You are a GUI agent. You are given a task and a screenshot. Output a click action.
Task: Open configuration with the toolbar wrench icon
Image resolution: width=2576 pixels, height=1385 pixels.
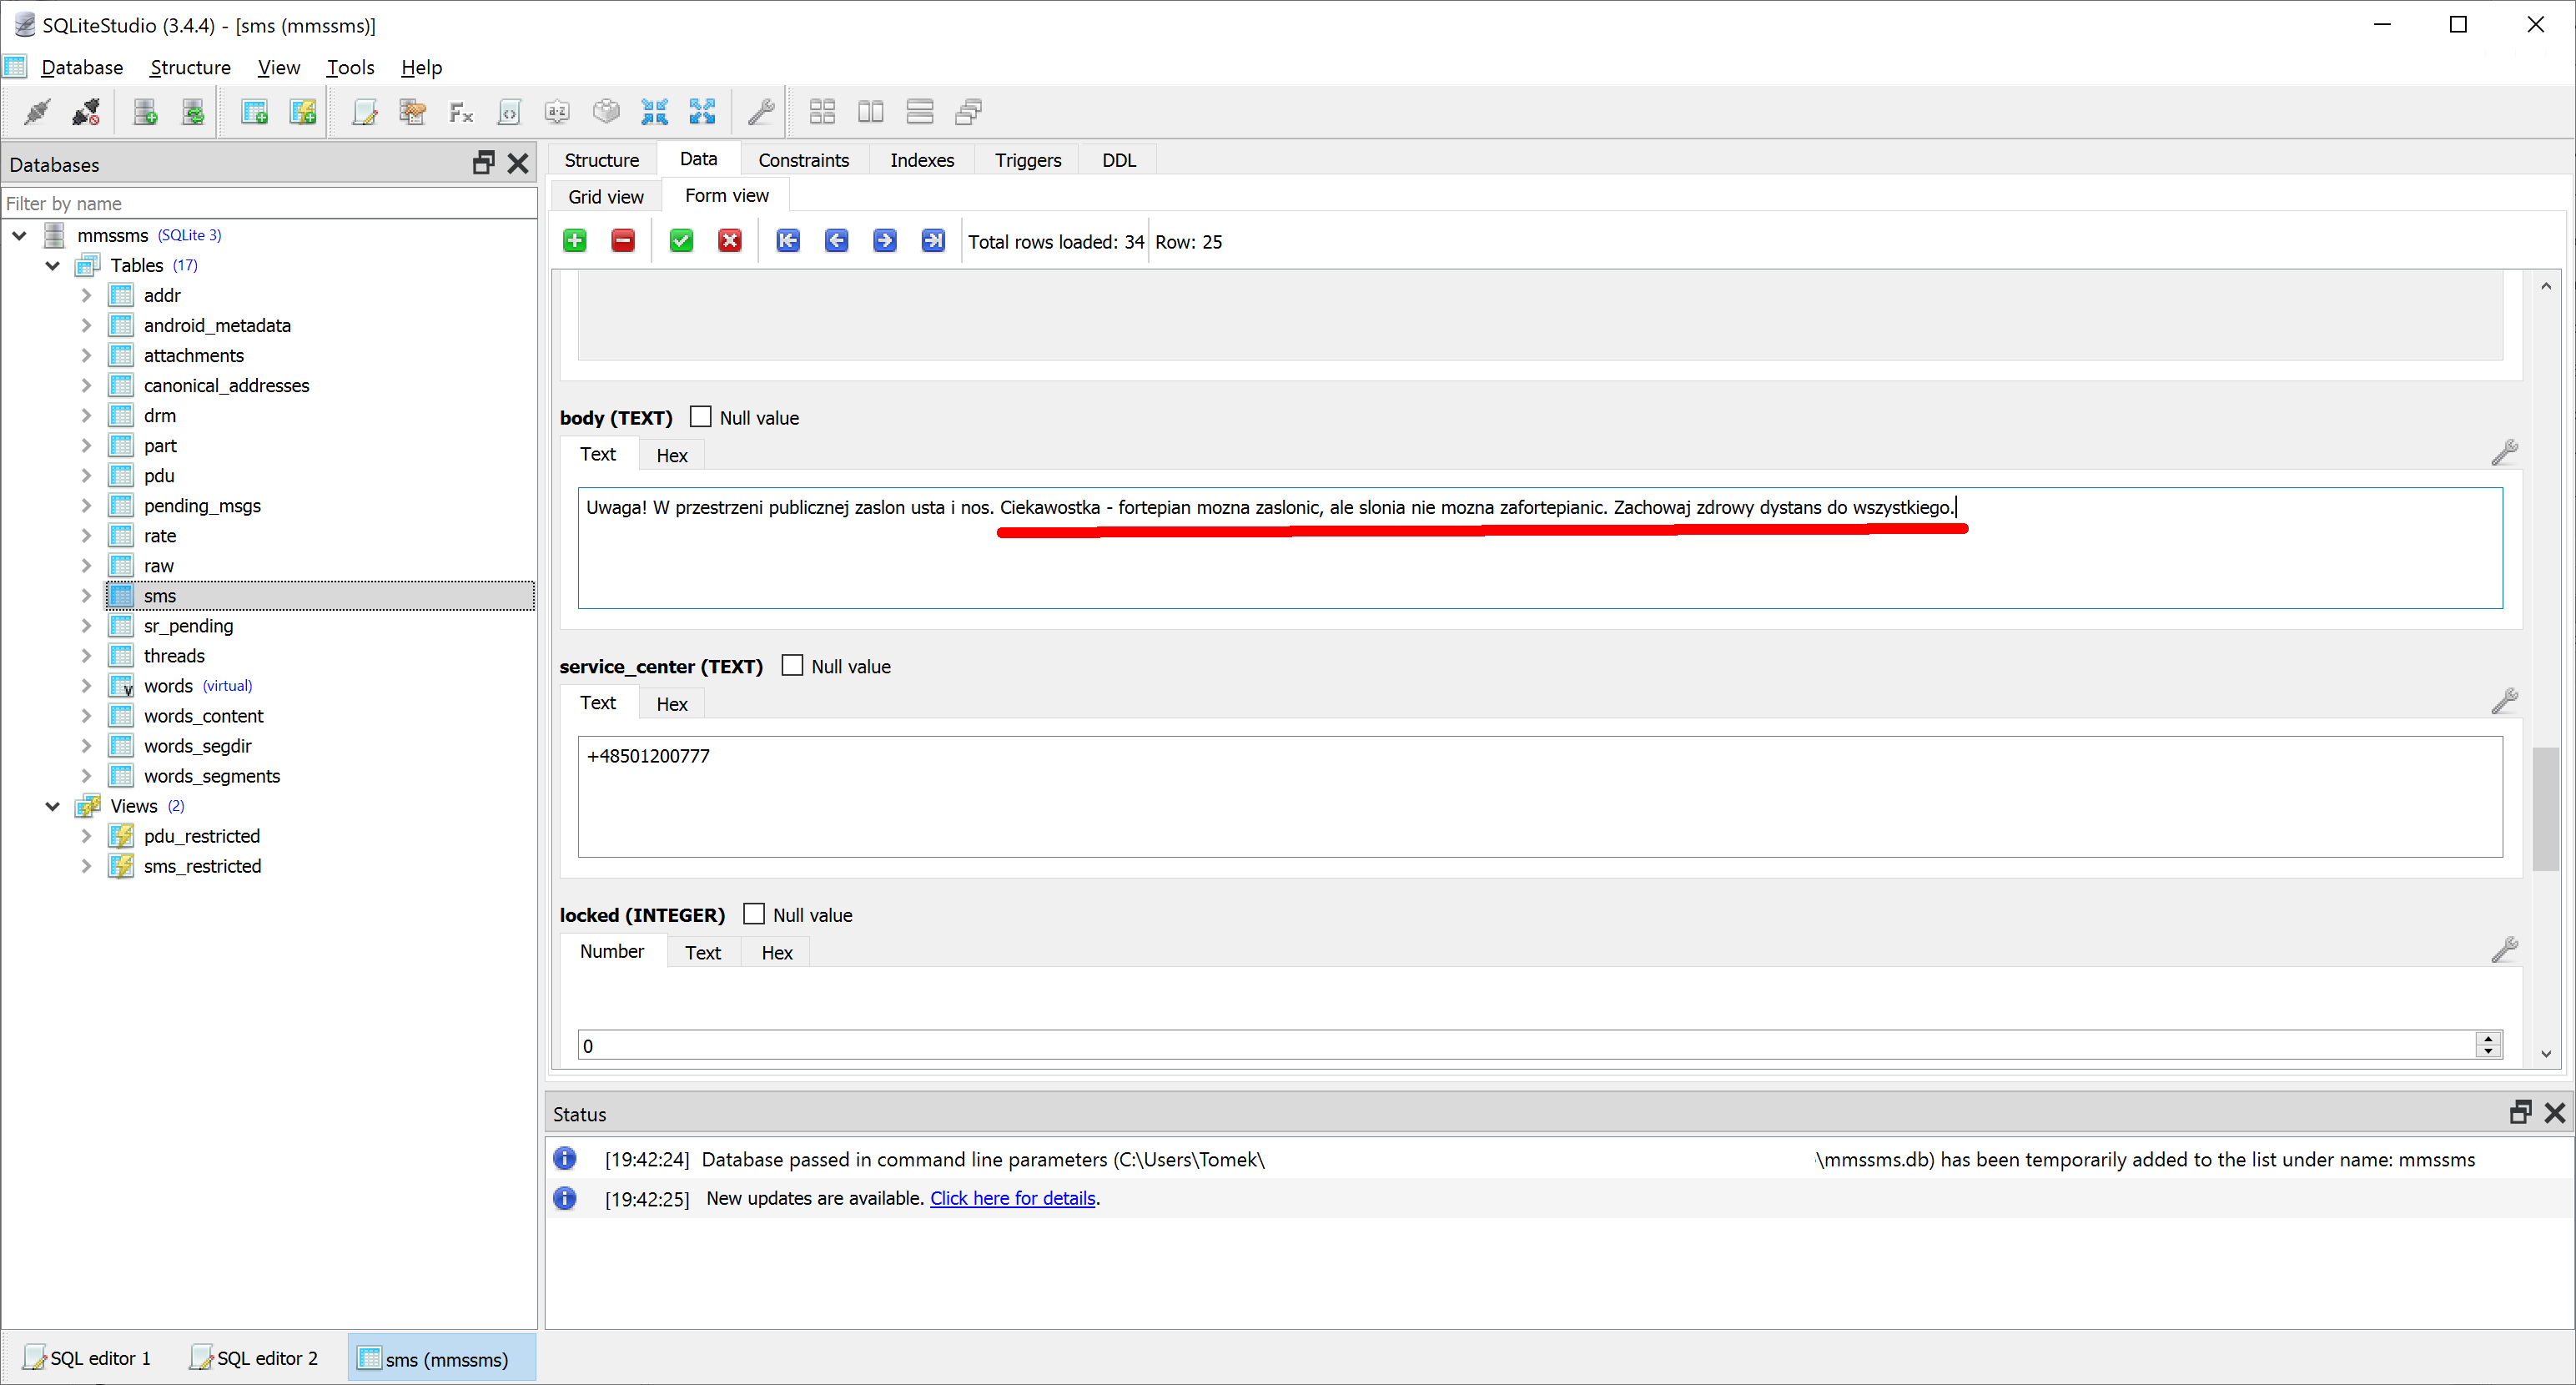(x=761, y=112)
